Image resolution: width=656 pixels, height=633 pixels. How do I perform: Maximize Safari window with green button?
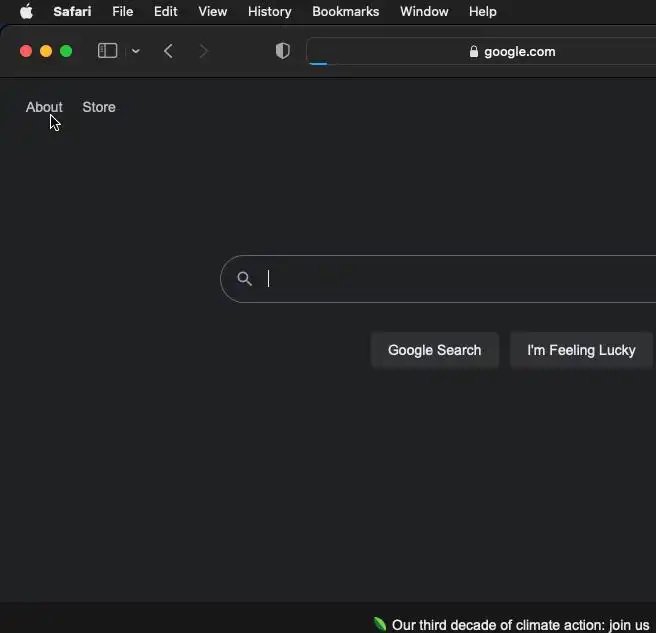66,51
